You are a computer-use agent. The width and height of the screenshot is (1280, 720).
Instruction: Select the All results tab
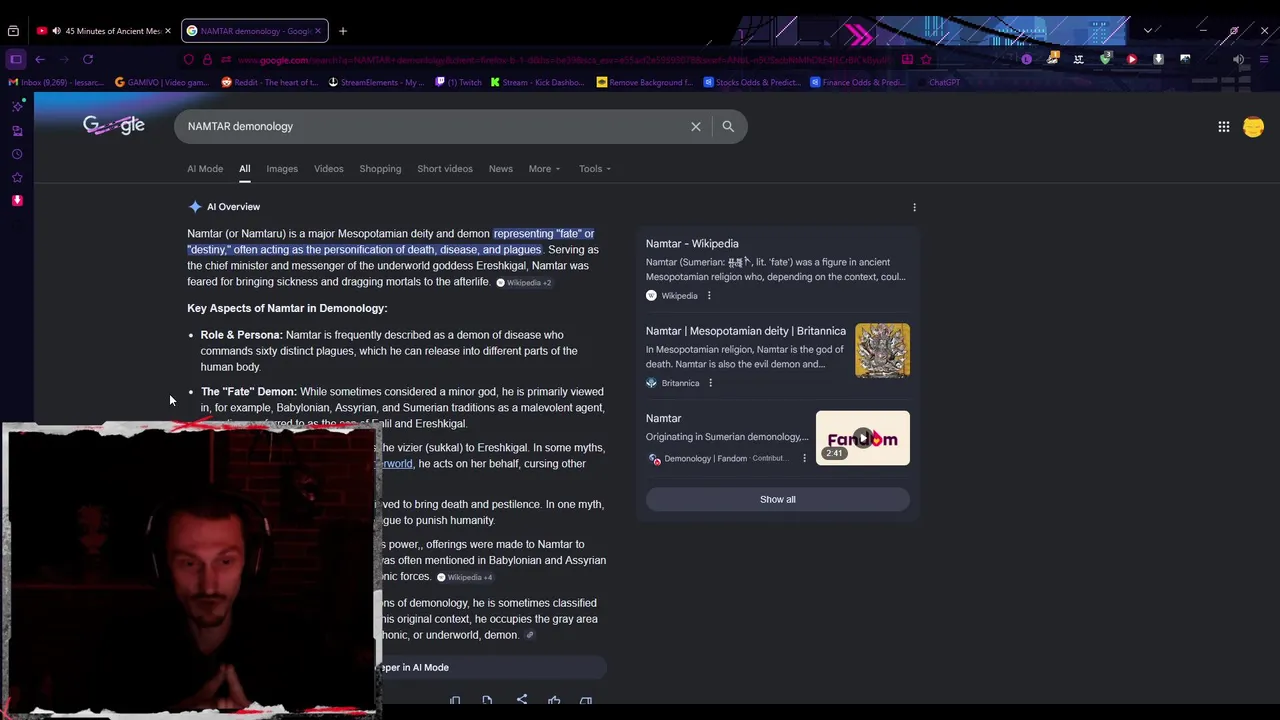(x=244, y=169)
